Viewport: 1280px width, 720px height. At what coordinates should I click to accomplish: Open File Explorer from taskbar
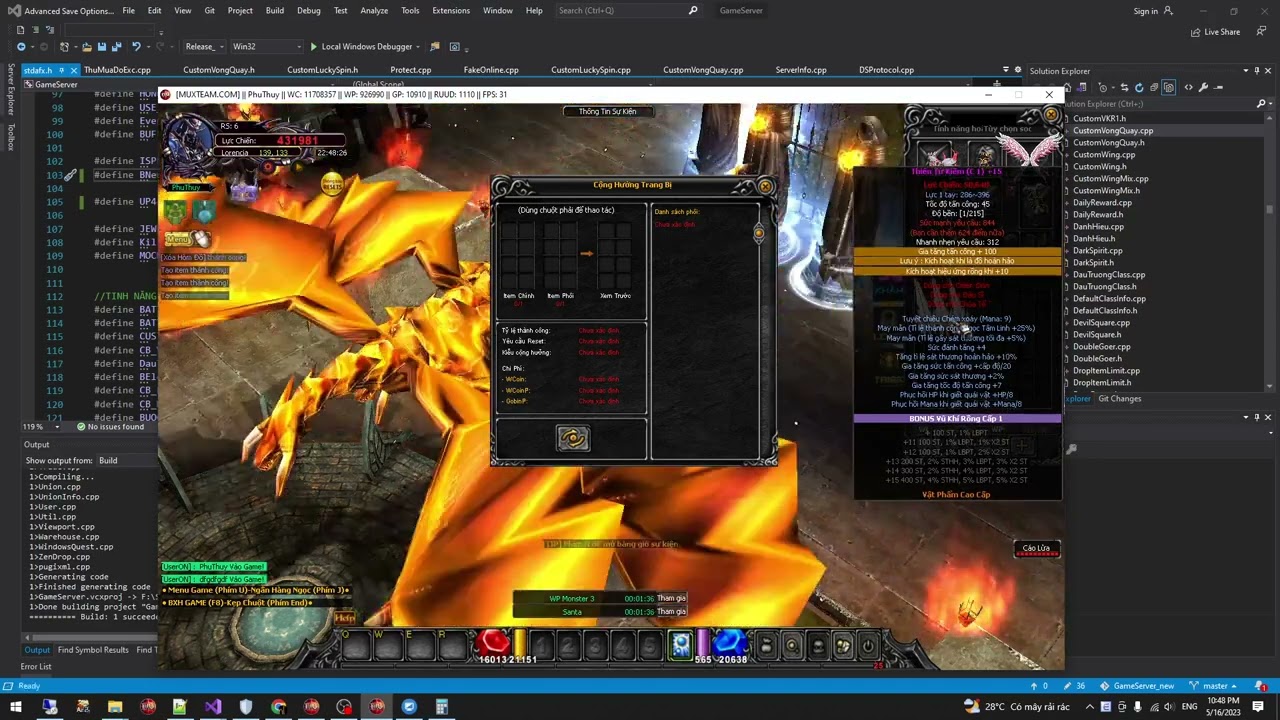(115, 707)
